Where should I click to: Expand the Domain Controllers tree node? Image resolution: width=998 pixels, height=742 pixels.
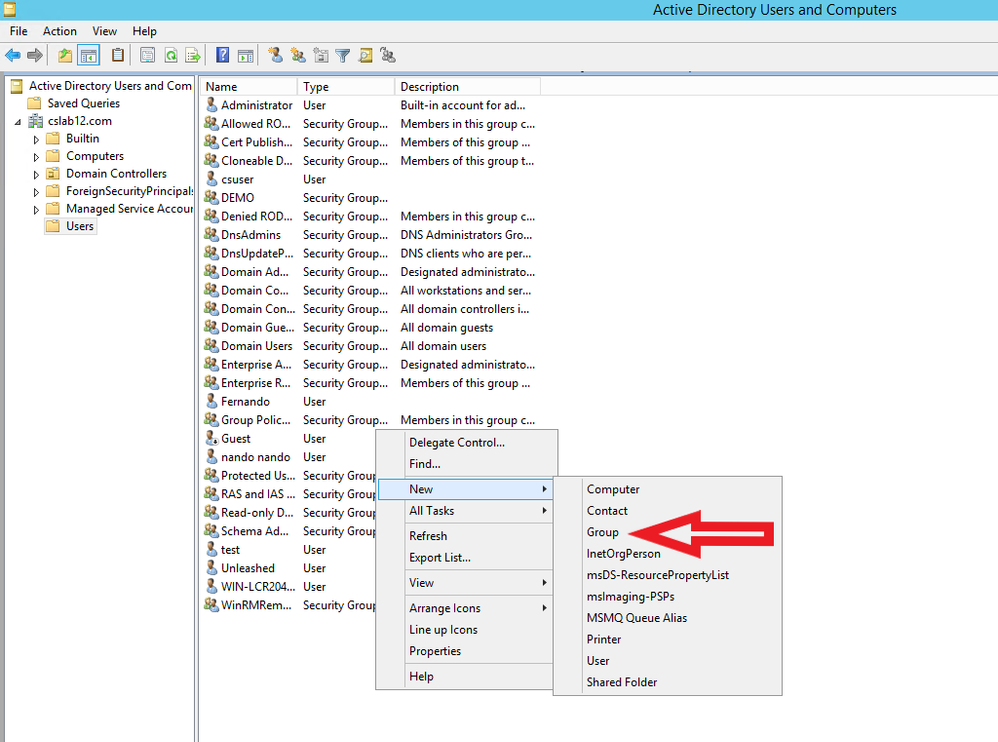pos(37,174)
